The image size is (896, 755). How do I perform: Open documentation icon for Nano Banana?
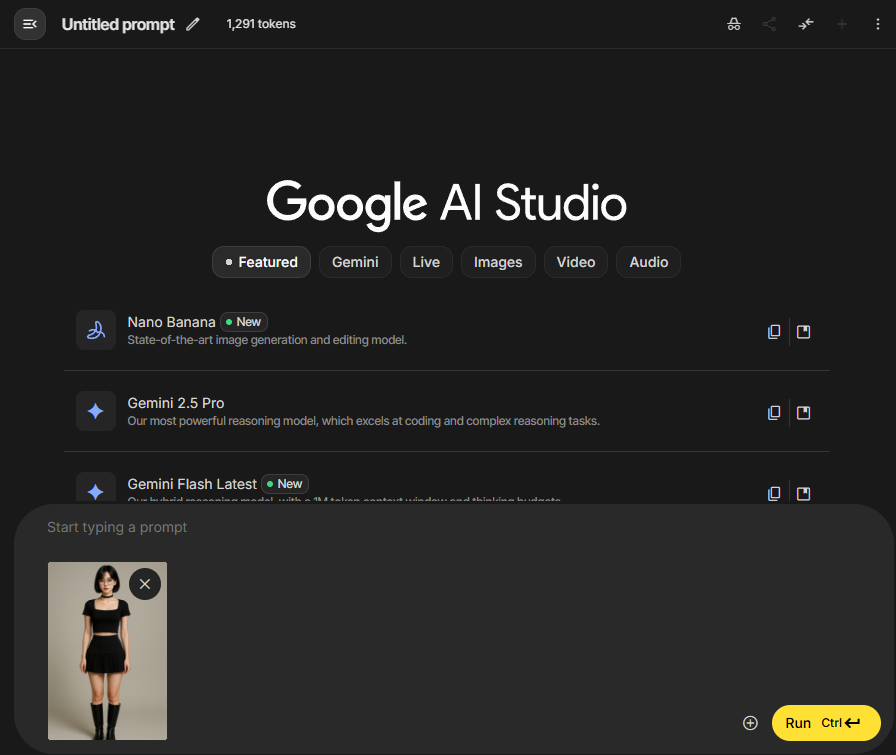(803, 332)
